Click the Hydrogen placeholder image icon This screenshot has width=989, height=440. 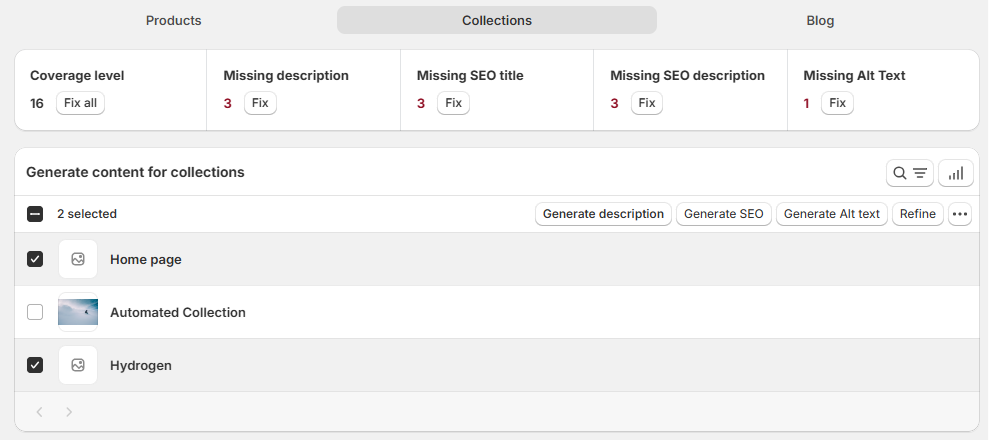tap(78, 365)
